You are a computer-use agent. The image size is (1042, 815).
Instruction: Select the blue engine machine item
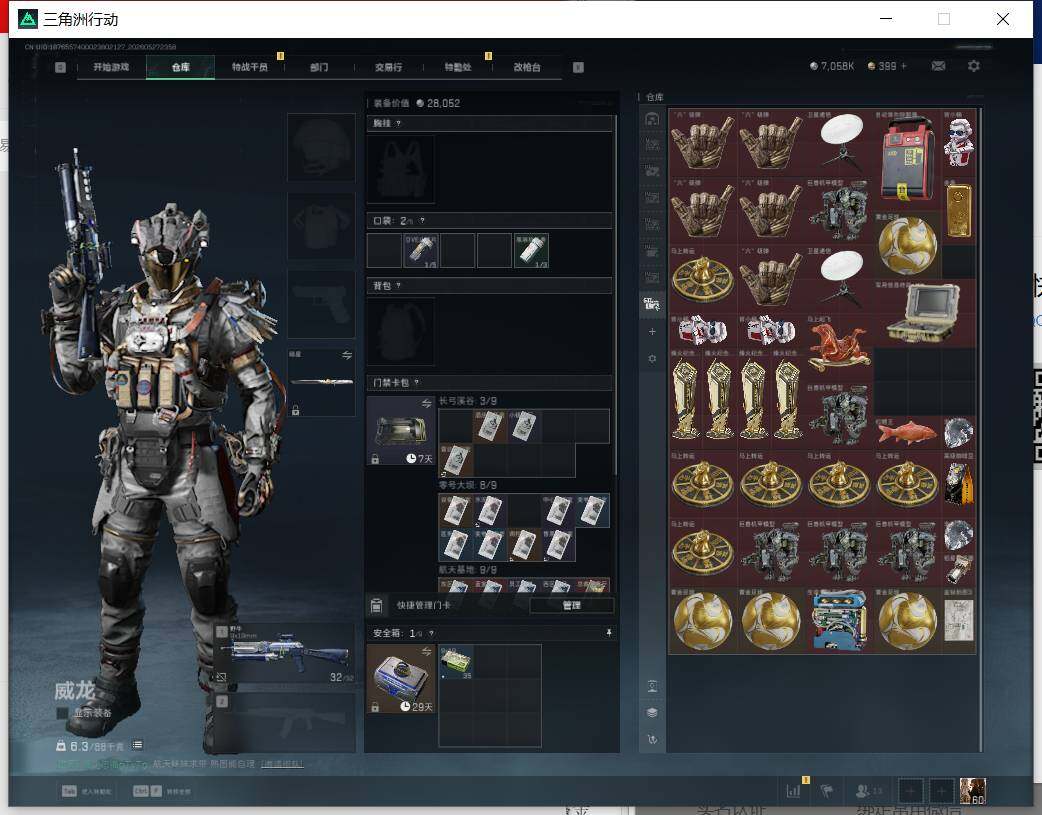click(839, 620)
